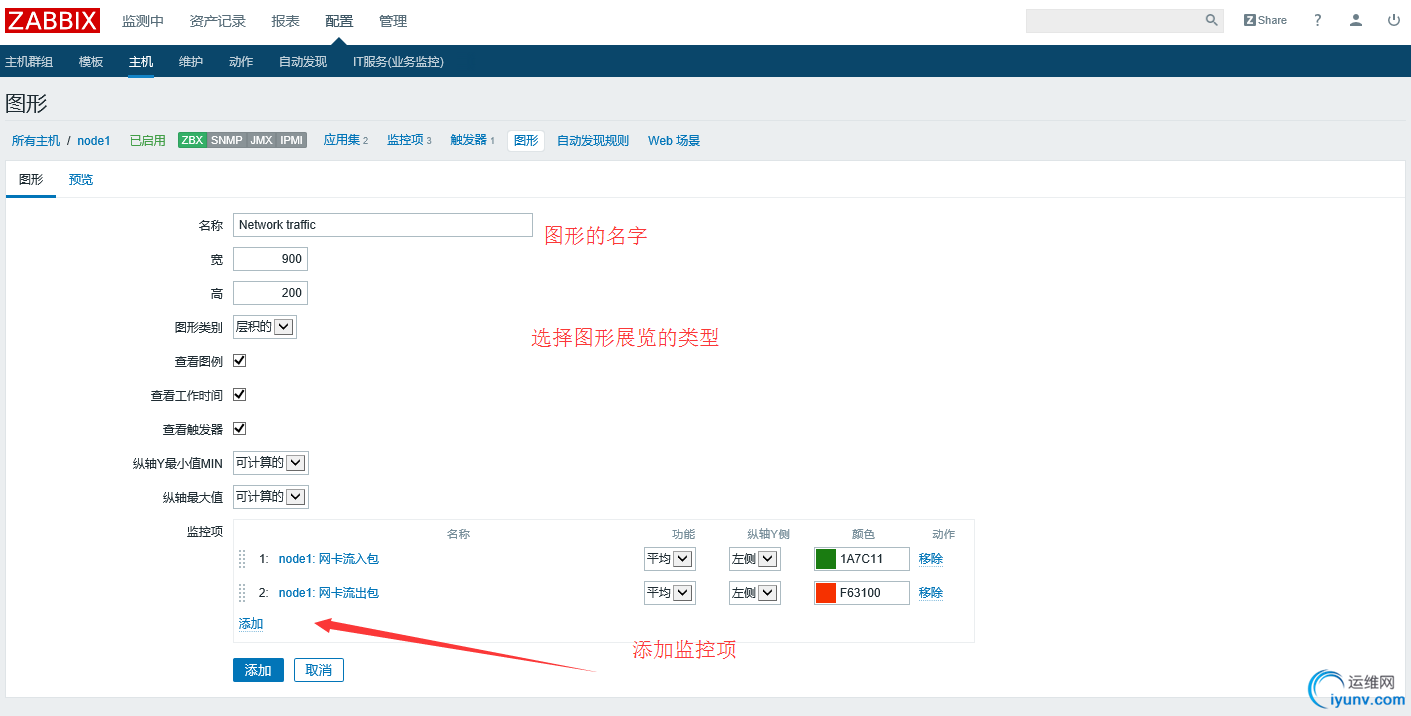The height and width of the screenshot is (716, 1411).
Task: Click the IPMI availability badge
Action: click(292, 141)
